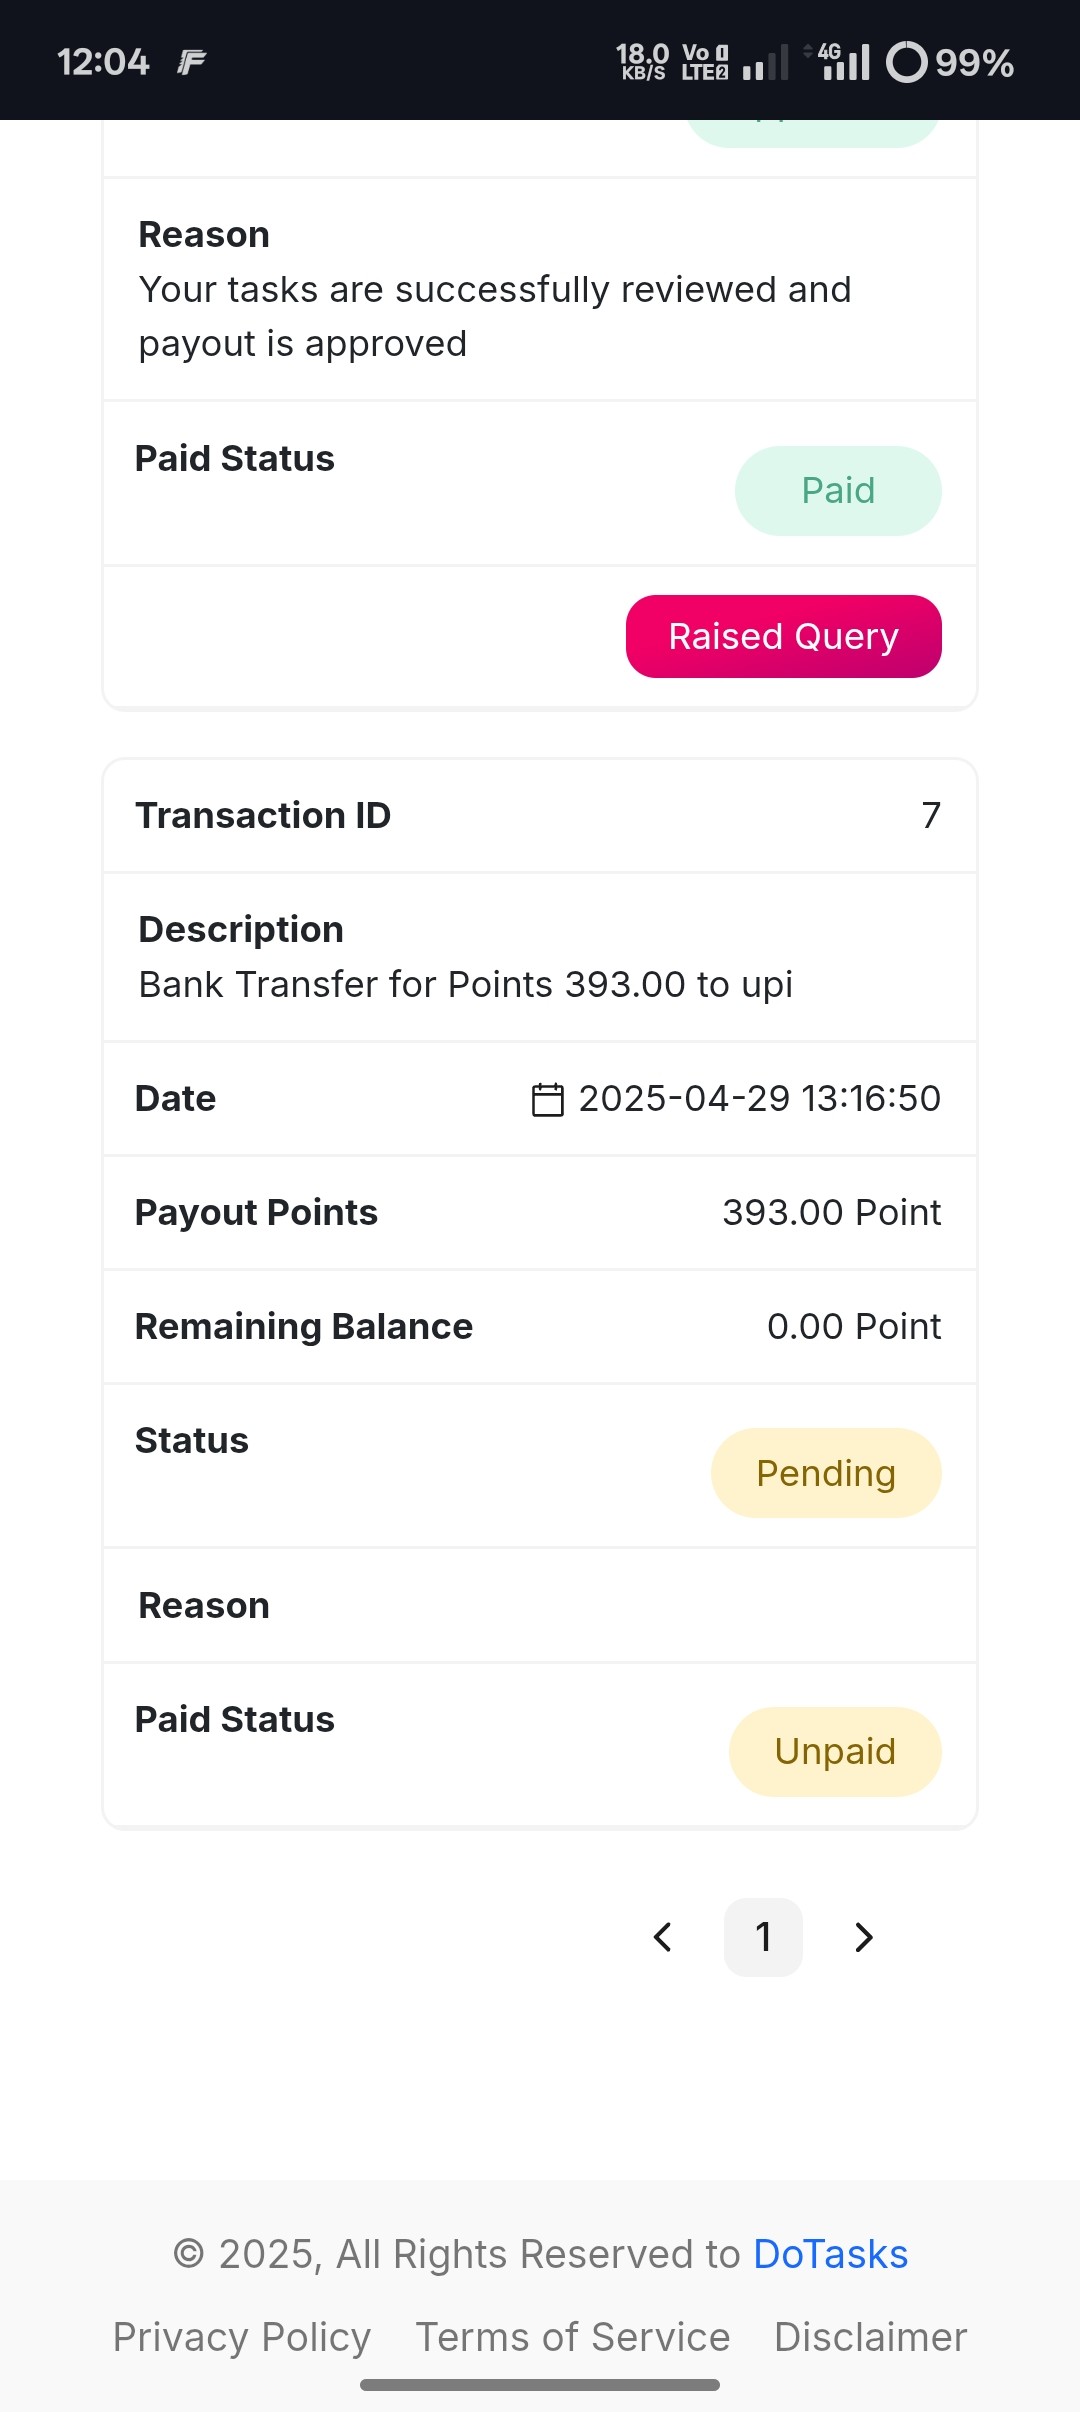The width and height of the screenshot is (1080, 2412).
Task: Tap the date 2025-04-29 13:16:50 text
Action: pos(760,1099)
